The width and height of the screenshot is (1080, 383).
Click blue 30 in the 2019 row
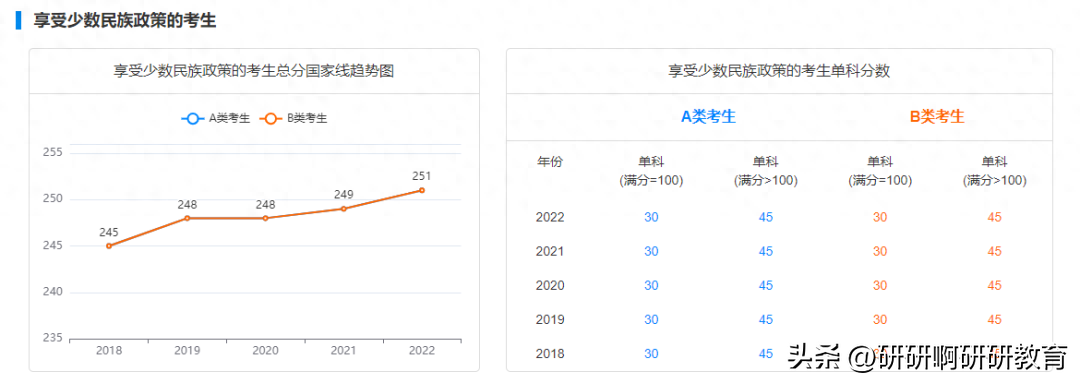click(x=651, y=320)
